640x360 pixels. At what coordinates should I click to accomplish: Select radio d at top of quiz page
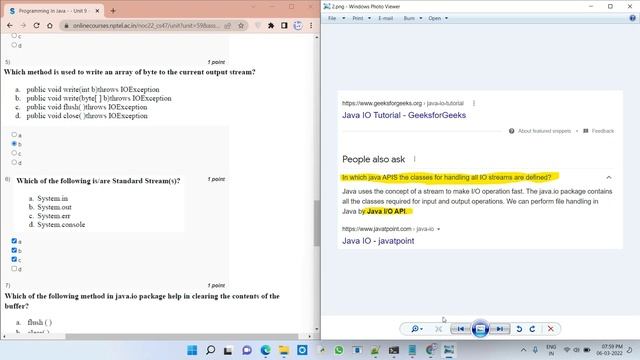pyautogui.click(x=14, y=45)
